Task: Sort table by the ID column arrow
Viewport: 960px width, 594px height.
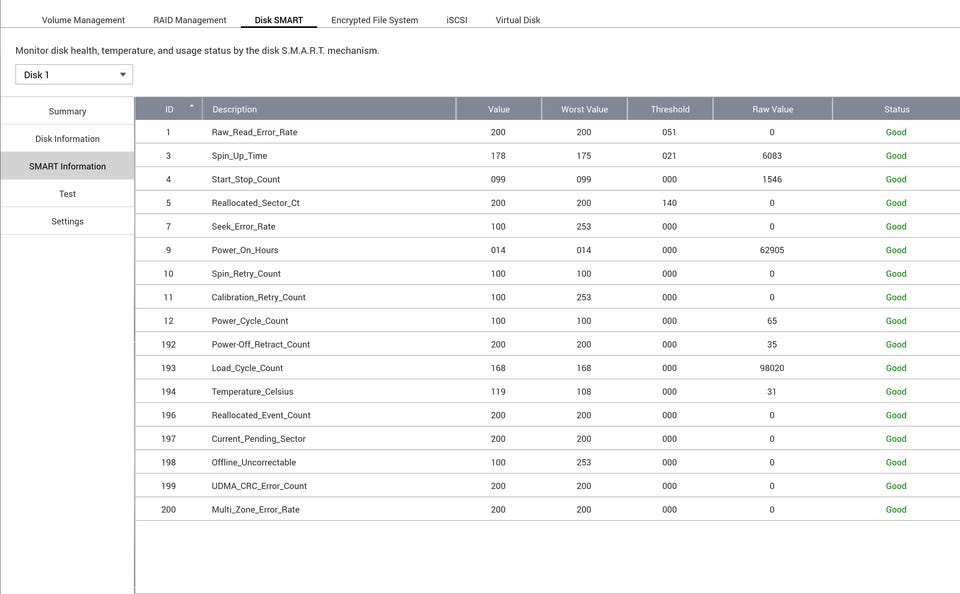Action: coord(191,106)
